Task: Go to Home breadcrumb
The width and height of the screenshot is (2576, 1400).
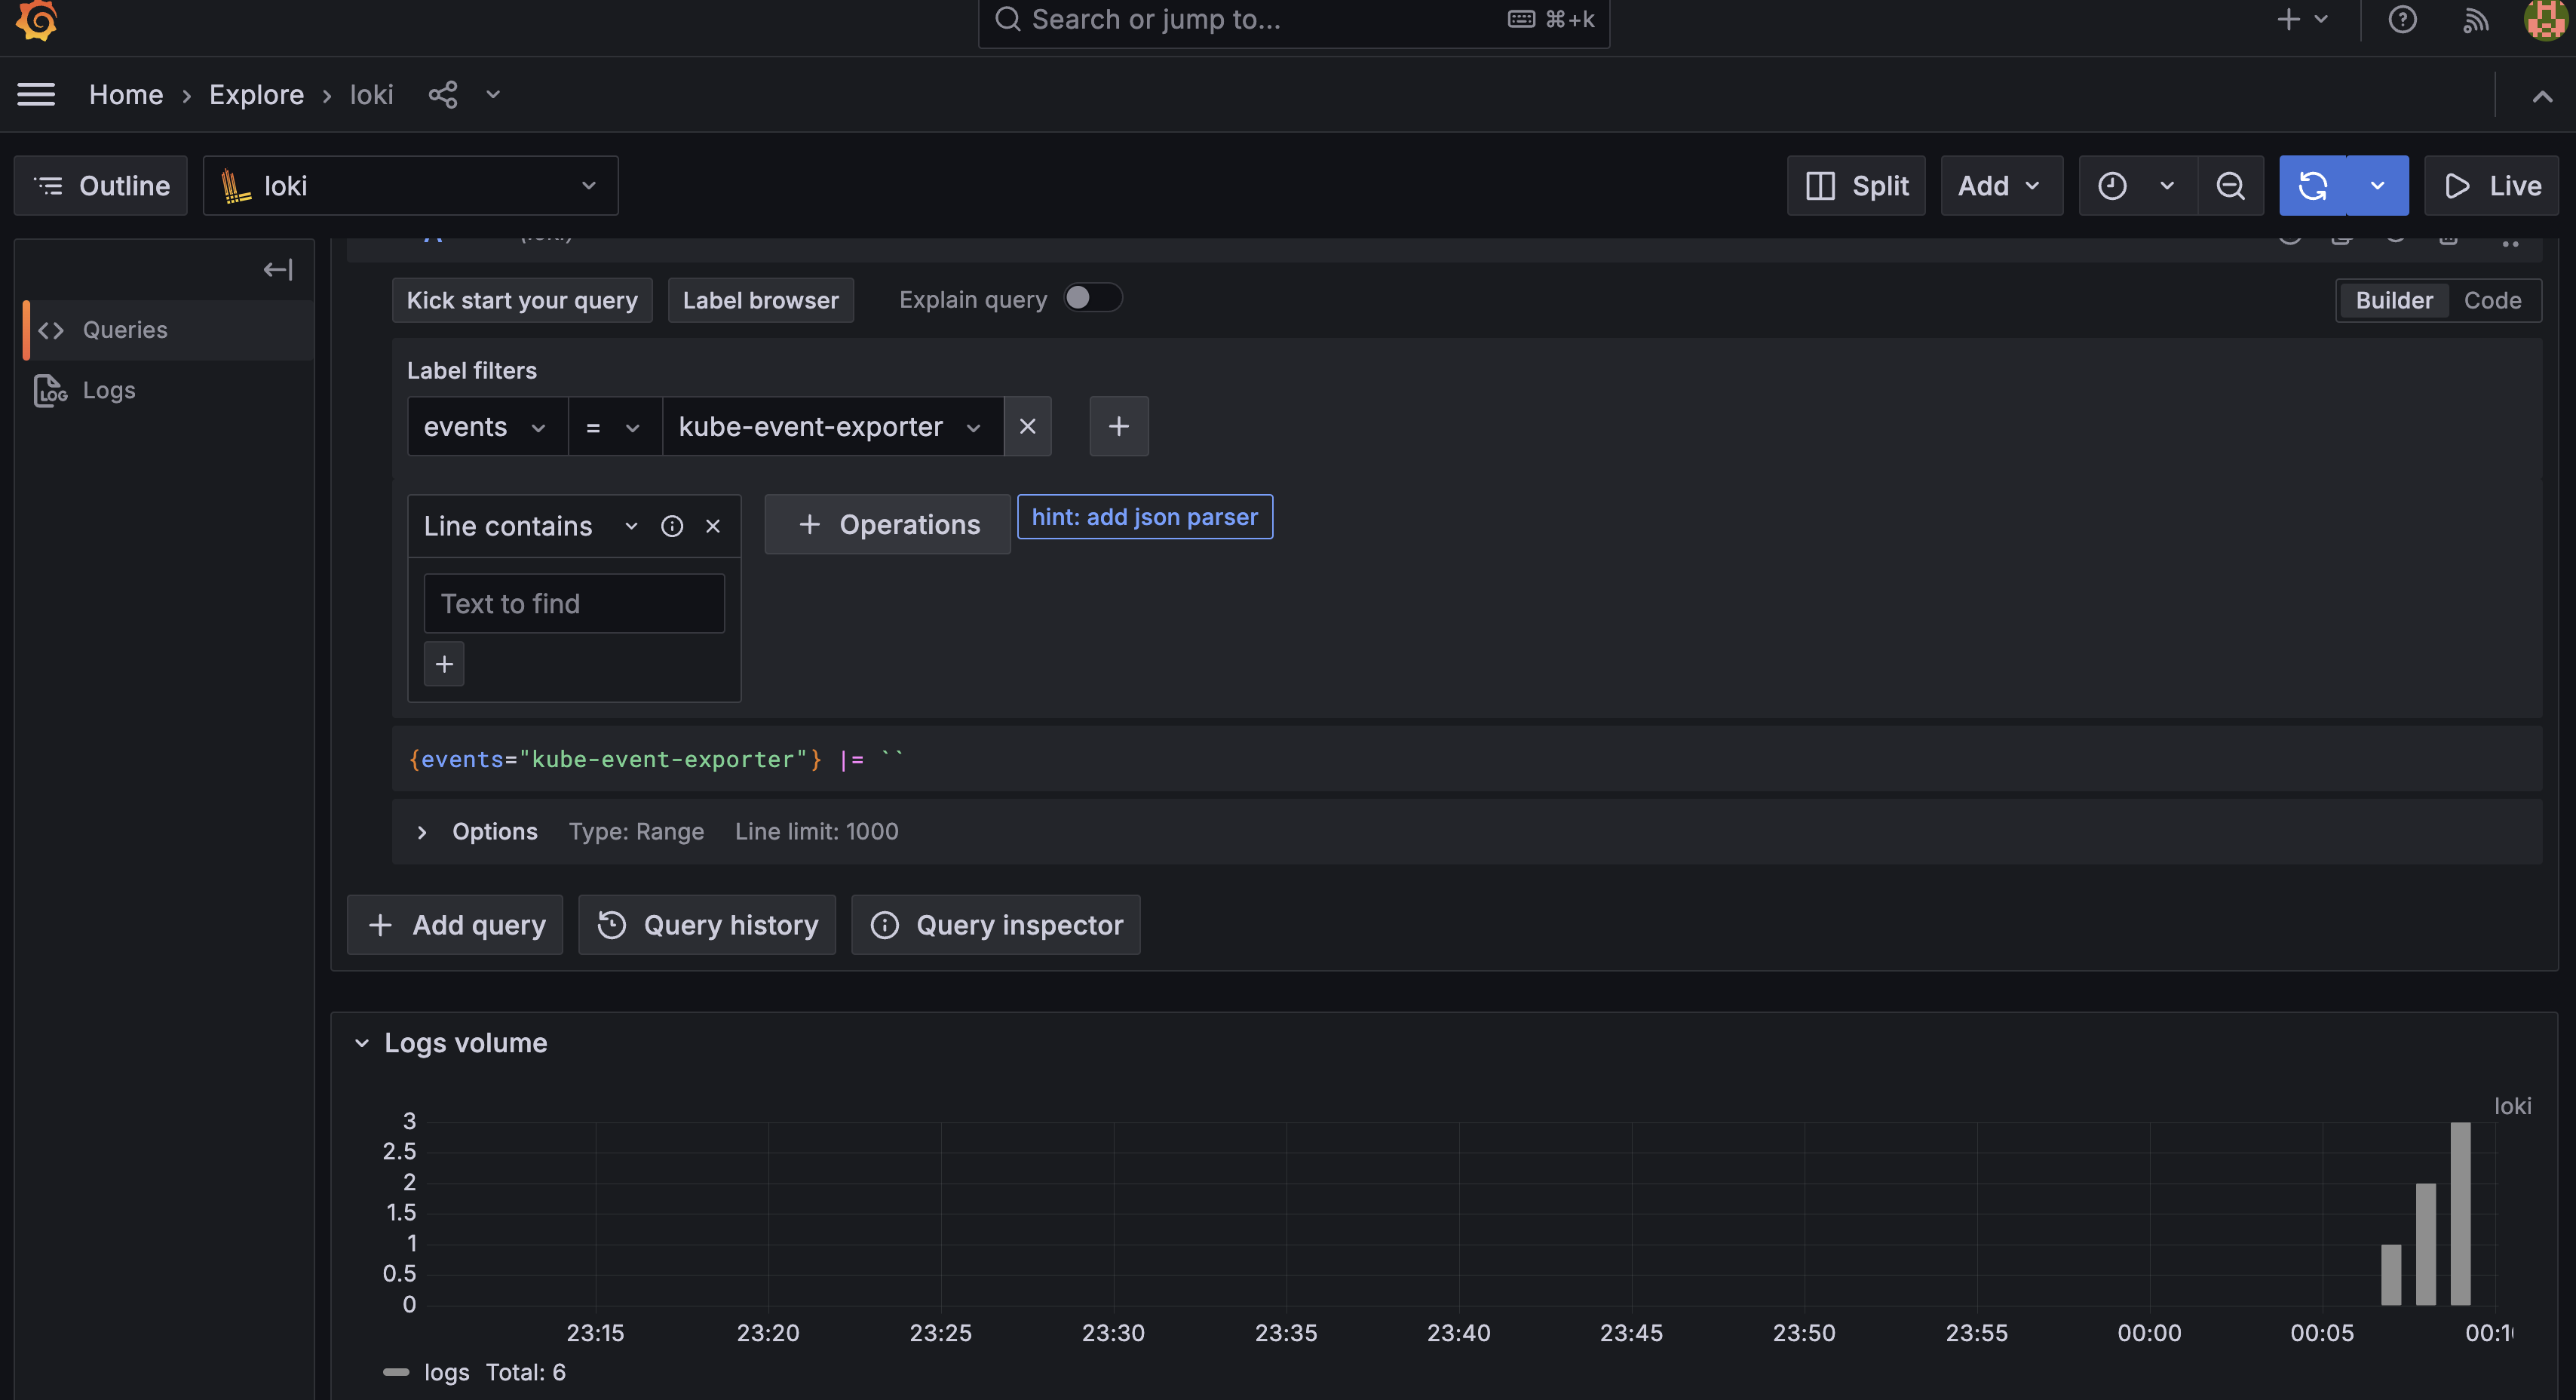Action: pyautogui.click(x=126, y=95)
